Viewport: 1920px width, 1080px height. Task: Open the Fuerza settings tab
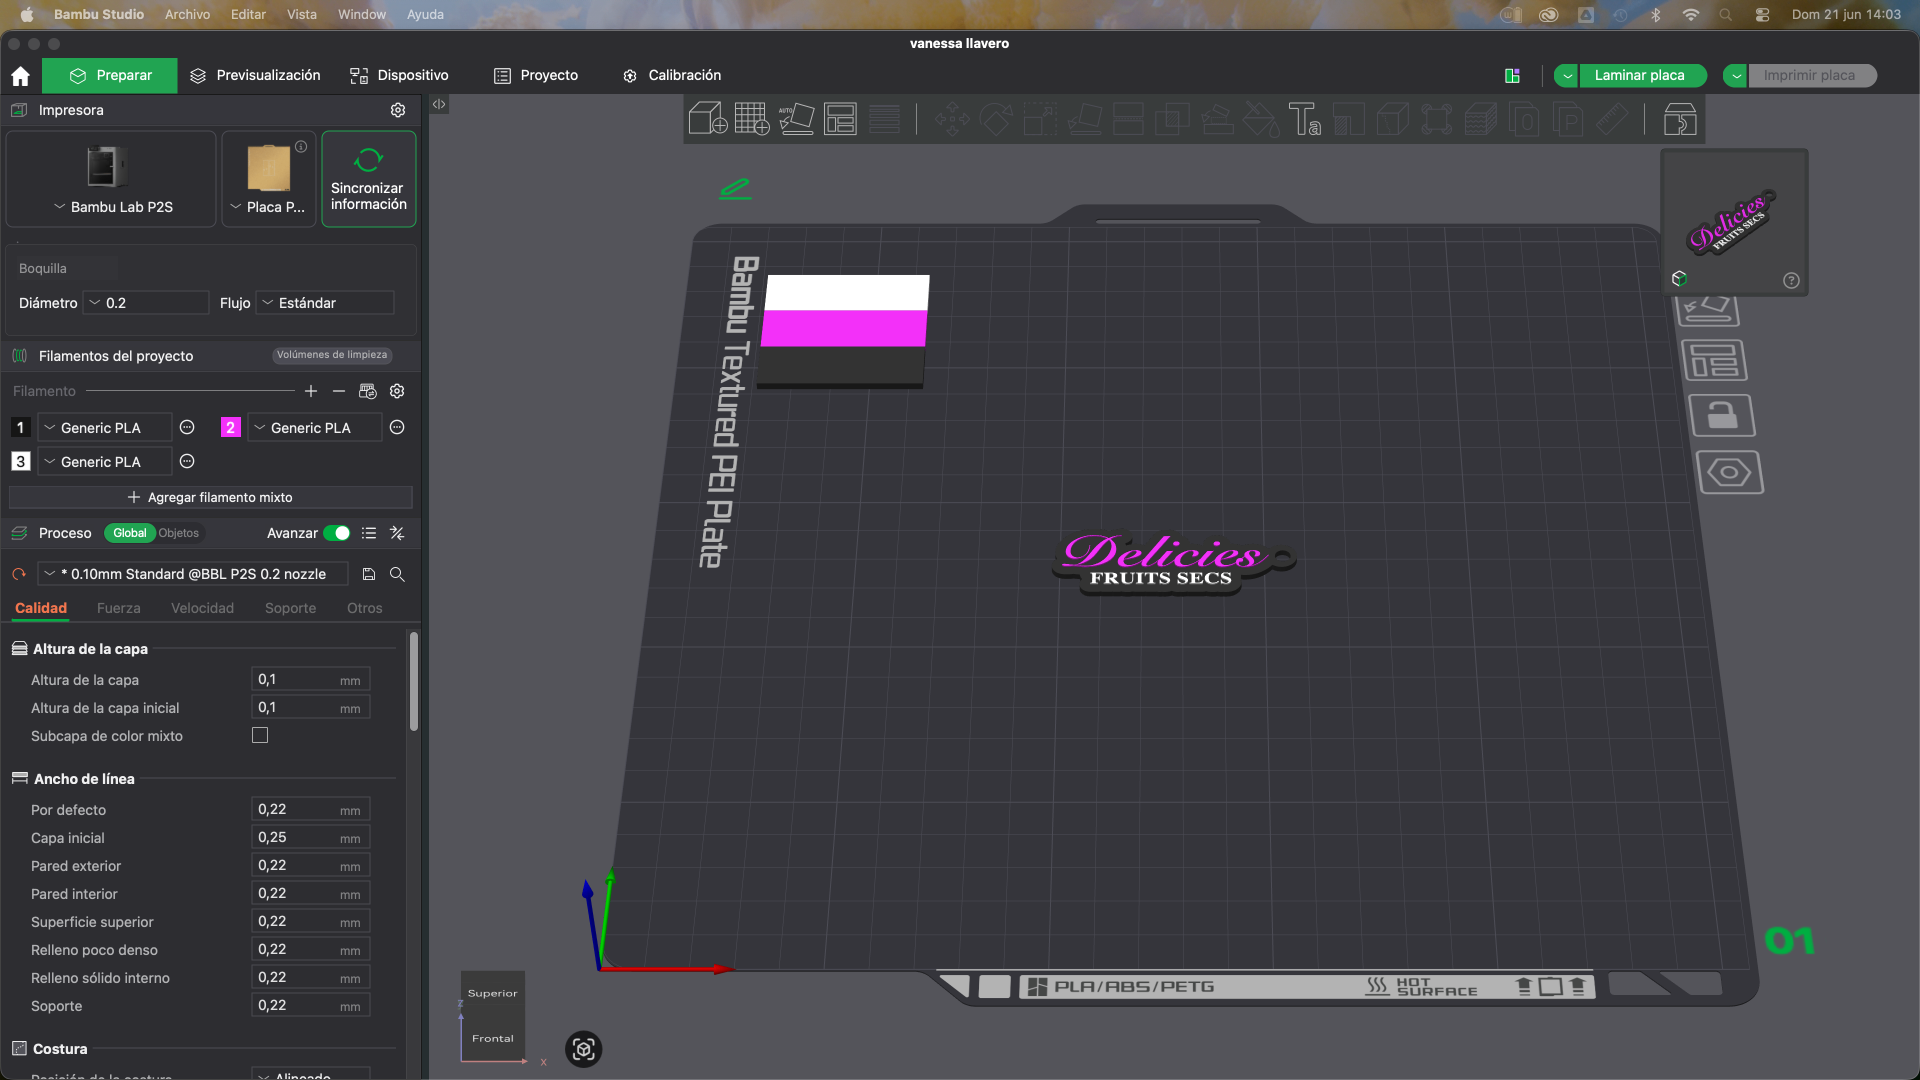click(x=119, y=608)
